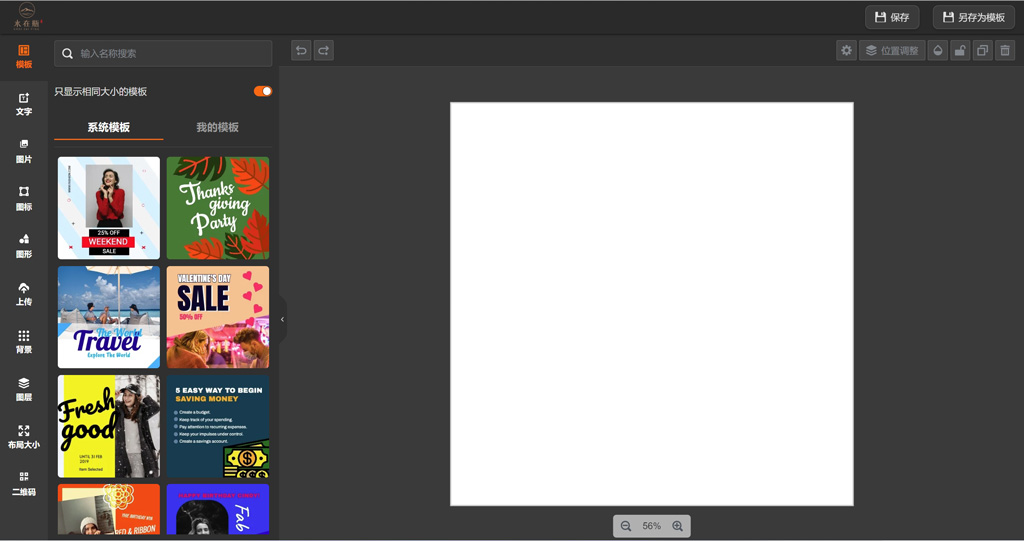
Task: Click the blank white canvas
Action: pyautogui.click(x=652, y=304)
